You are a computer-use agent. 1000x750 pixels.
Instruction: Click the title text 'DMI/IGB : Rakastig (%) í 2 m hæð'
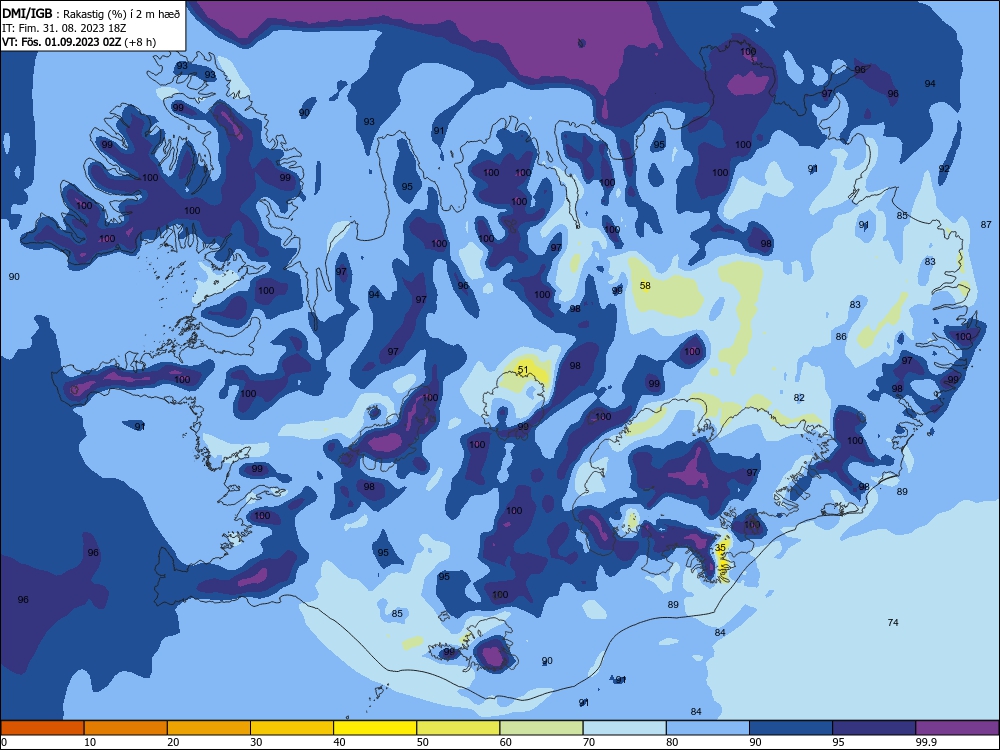91,13
